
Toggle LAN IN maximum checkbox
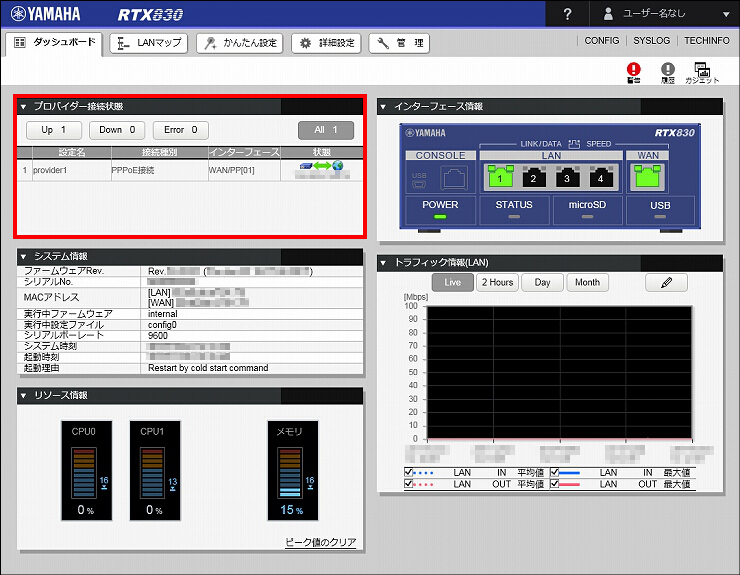555,472
